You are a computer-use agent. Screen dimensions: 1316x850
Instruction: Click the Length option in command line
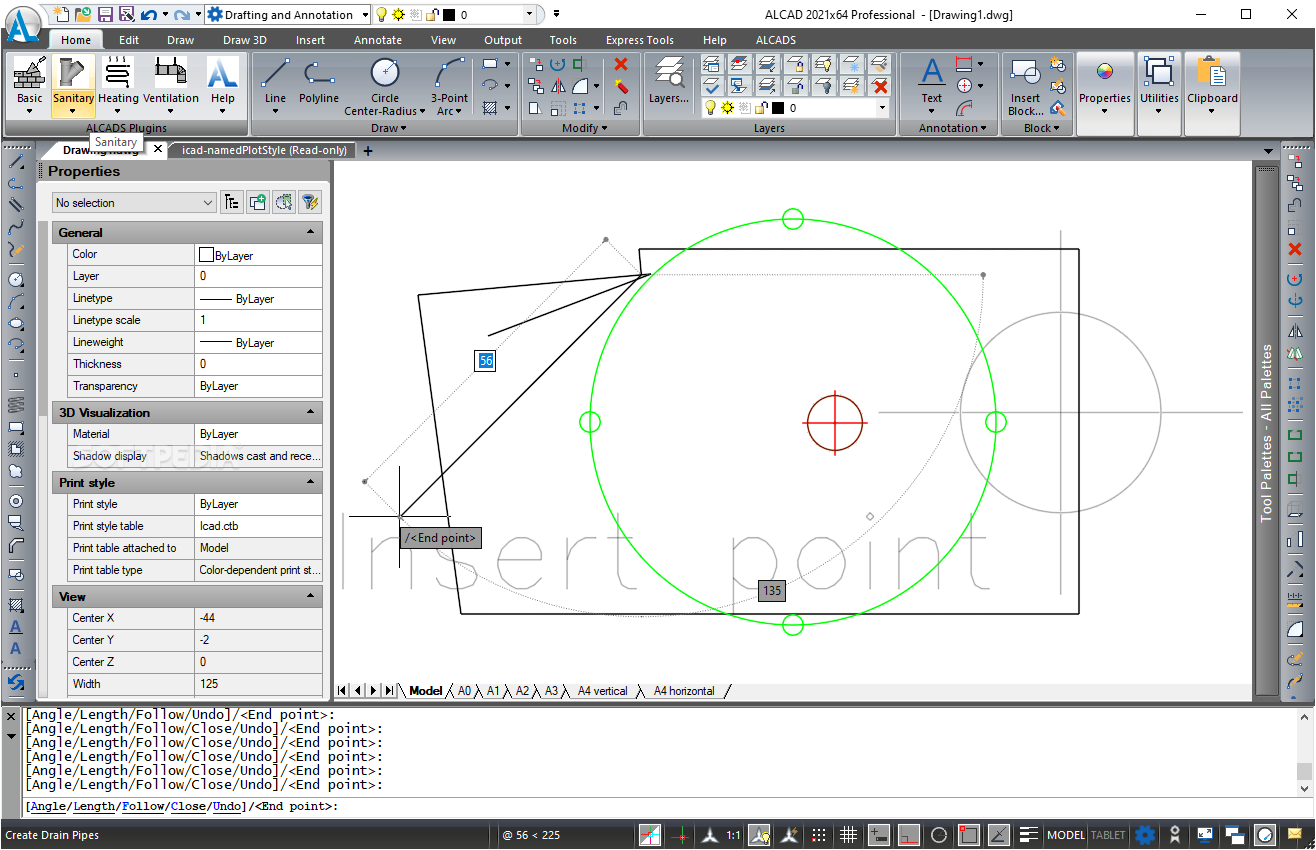(x=94, y=806)
